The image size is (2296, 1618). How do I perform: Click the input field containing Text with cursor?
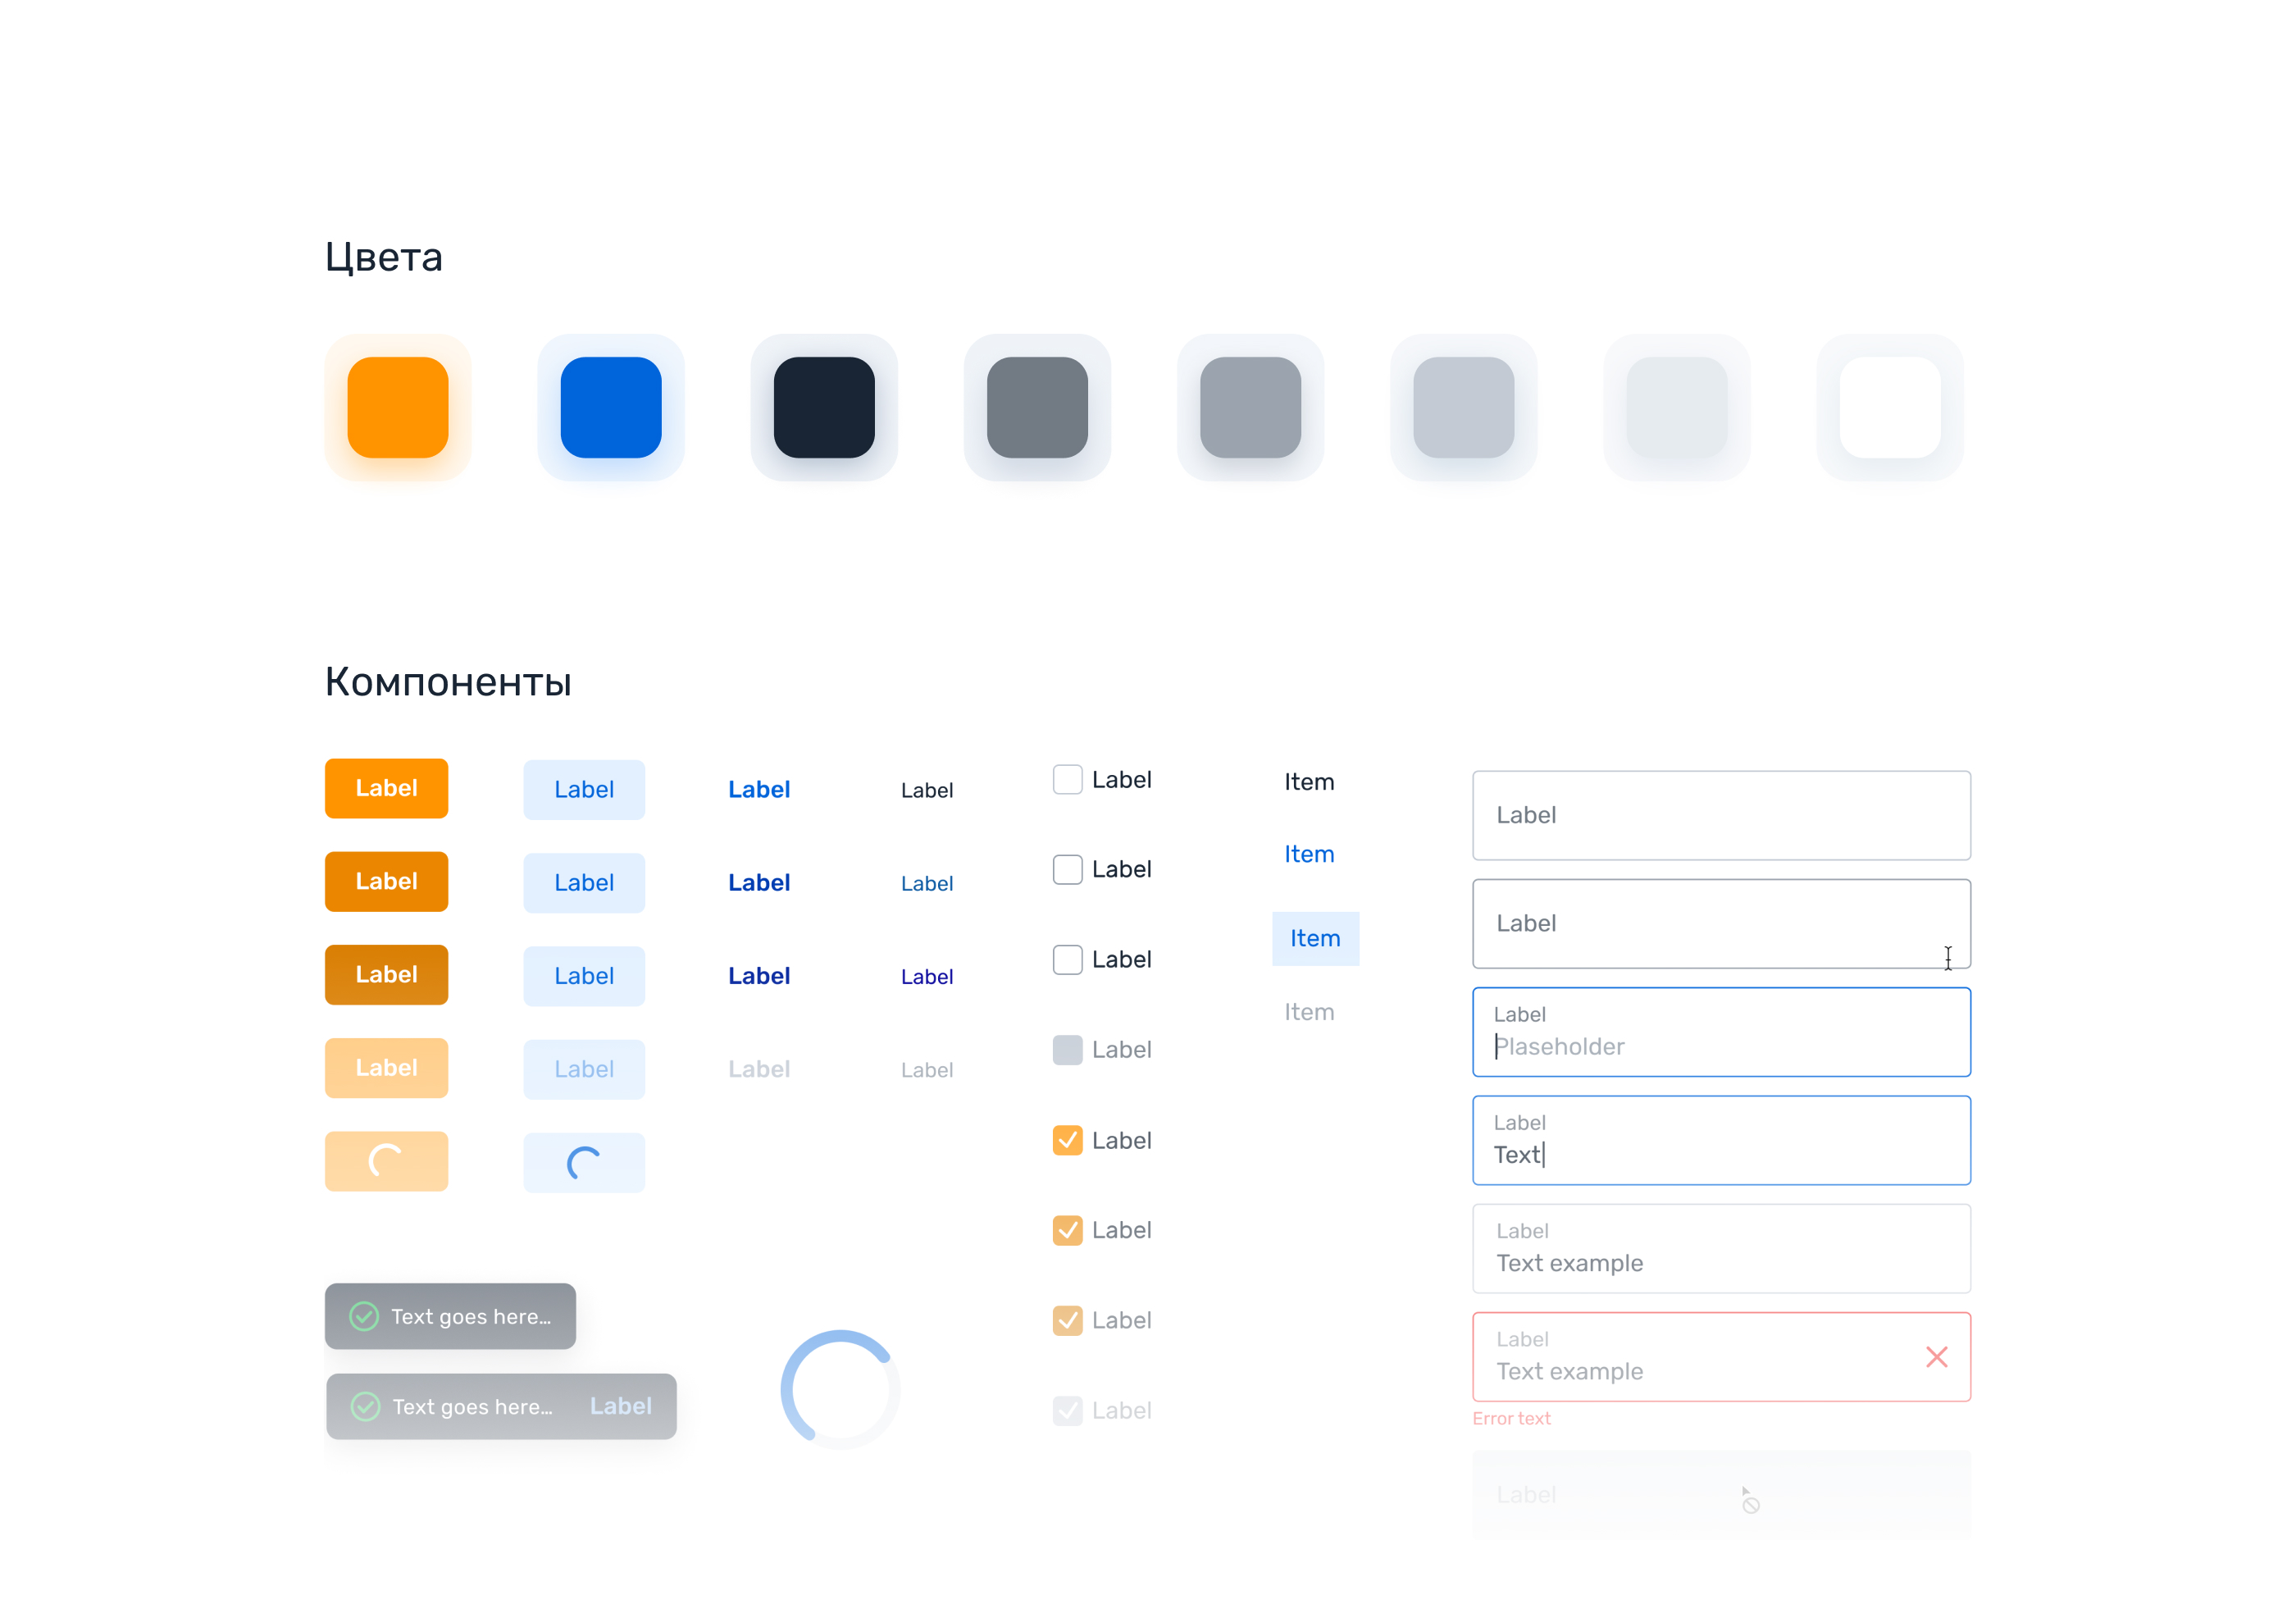pos(1720,1140)
